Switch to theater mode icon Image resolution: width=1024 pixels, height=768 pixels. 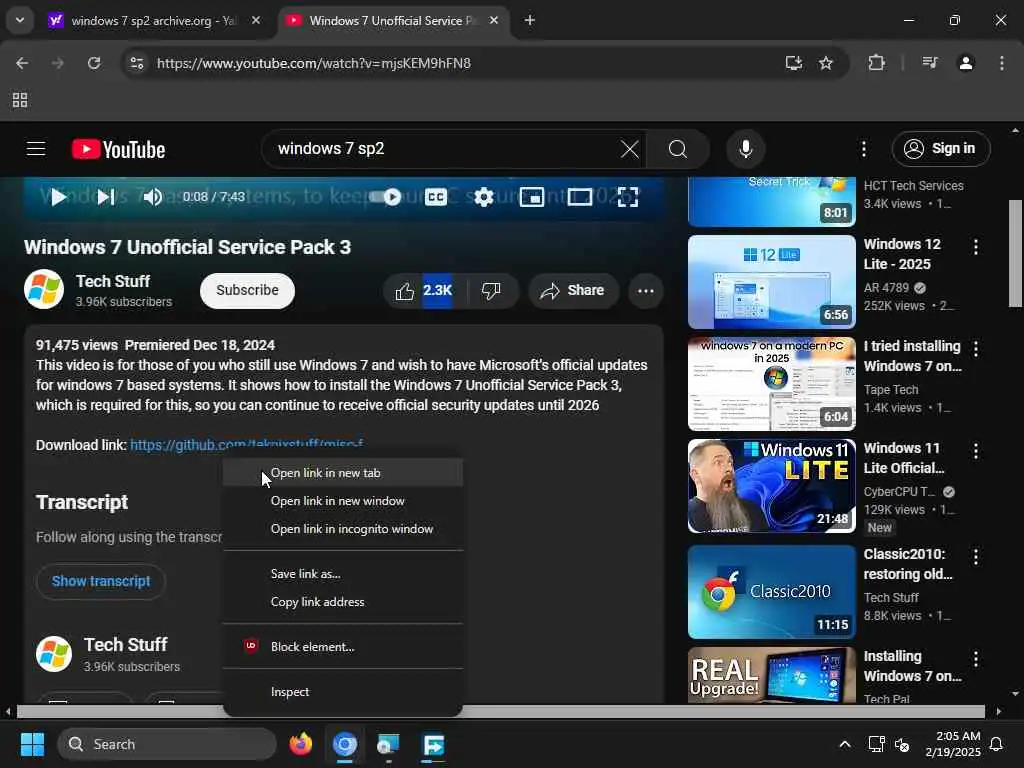(x=579, y=197)
